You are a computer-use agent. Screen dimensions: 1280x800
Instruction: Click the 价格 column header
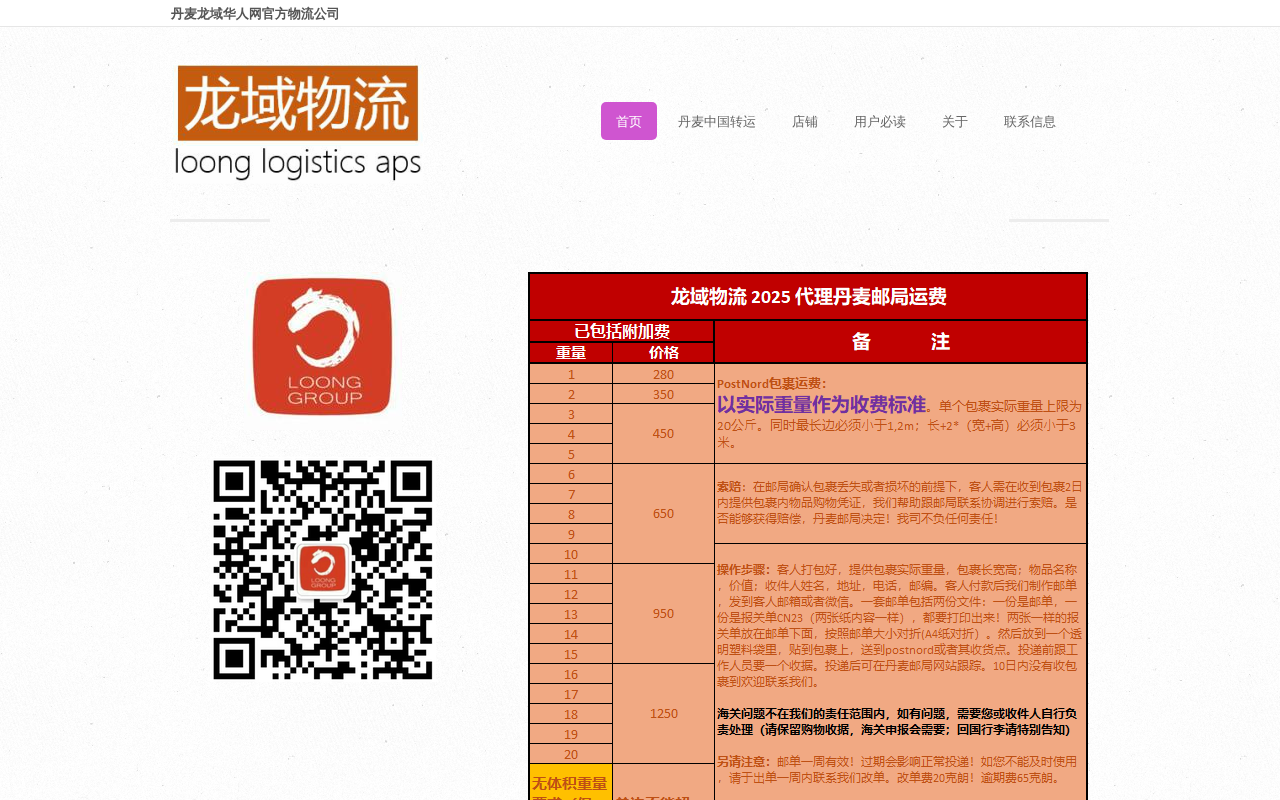pos(664,353)
